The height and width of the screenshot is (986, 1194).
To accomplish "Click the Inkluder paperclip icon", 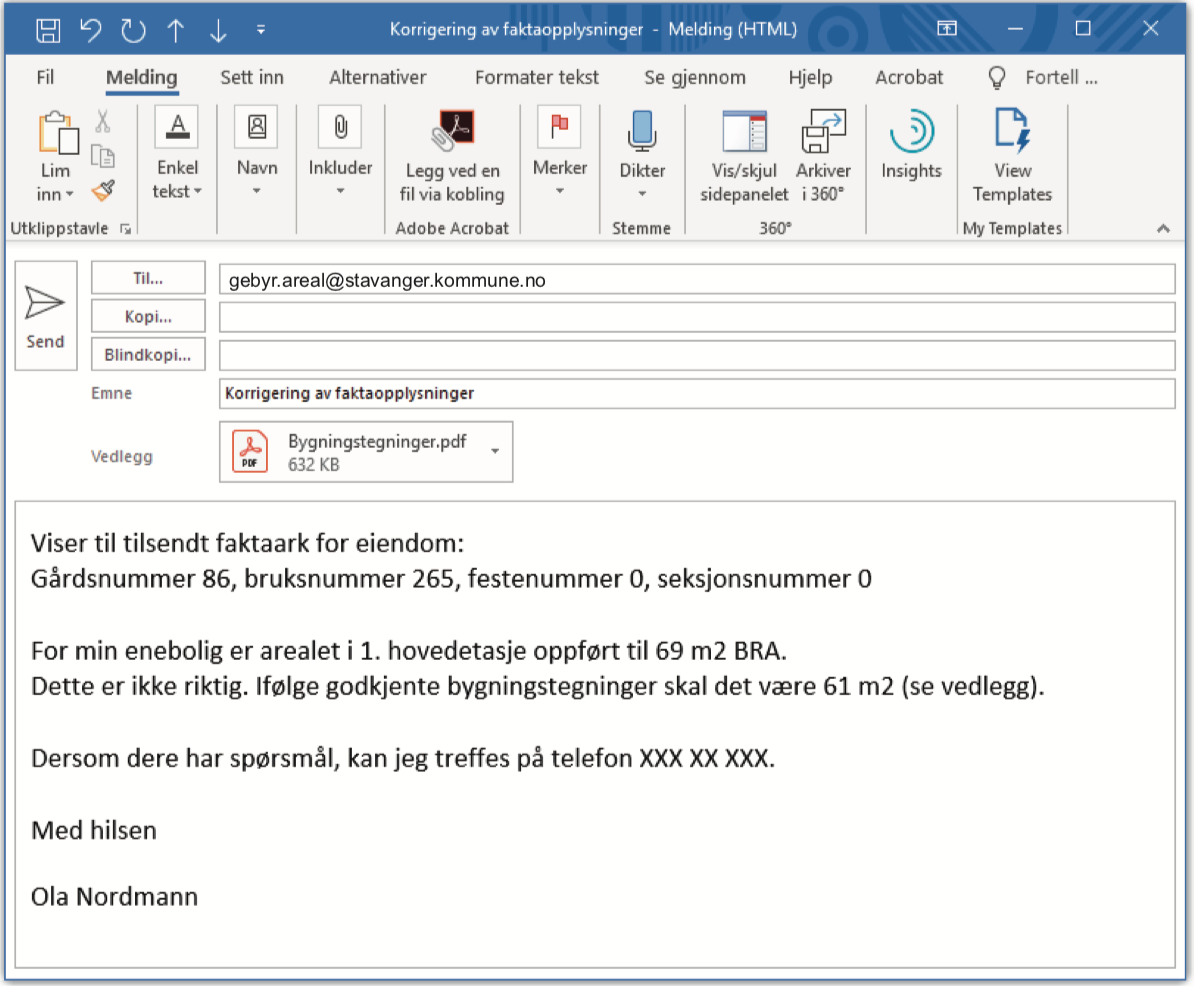I will click(x=339, y=128).
